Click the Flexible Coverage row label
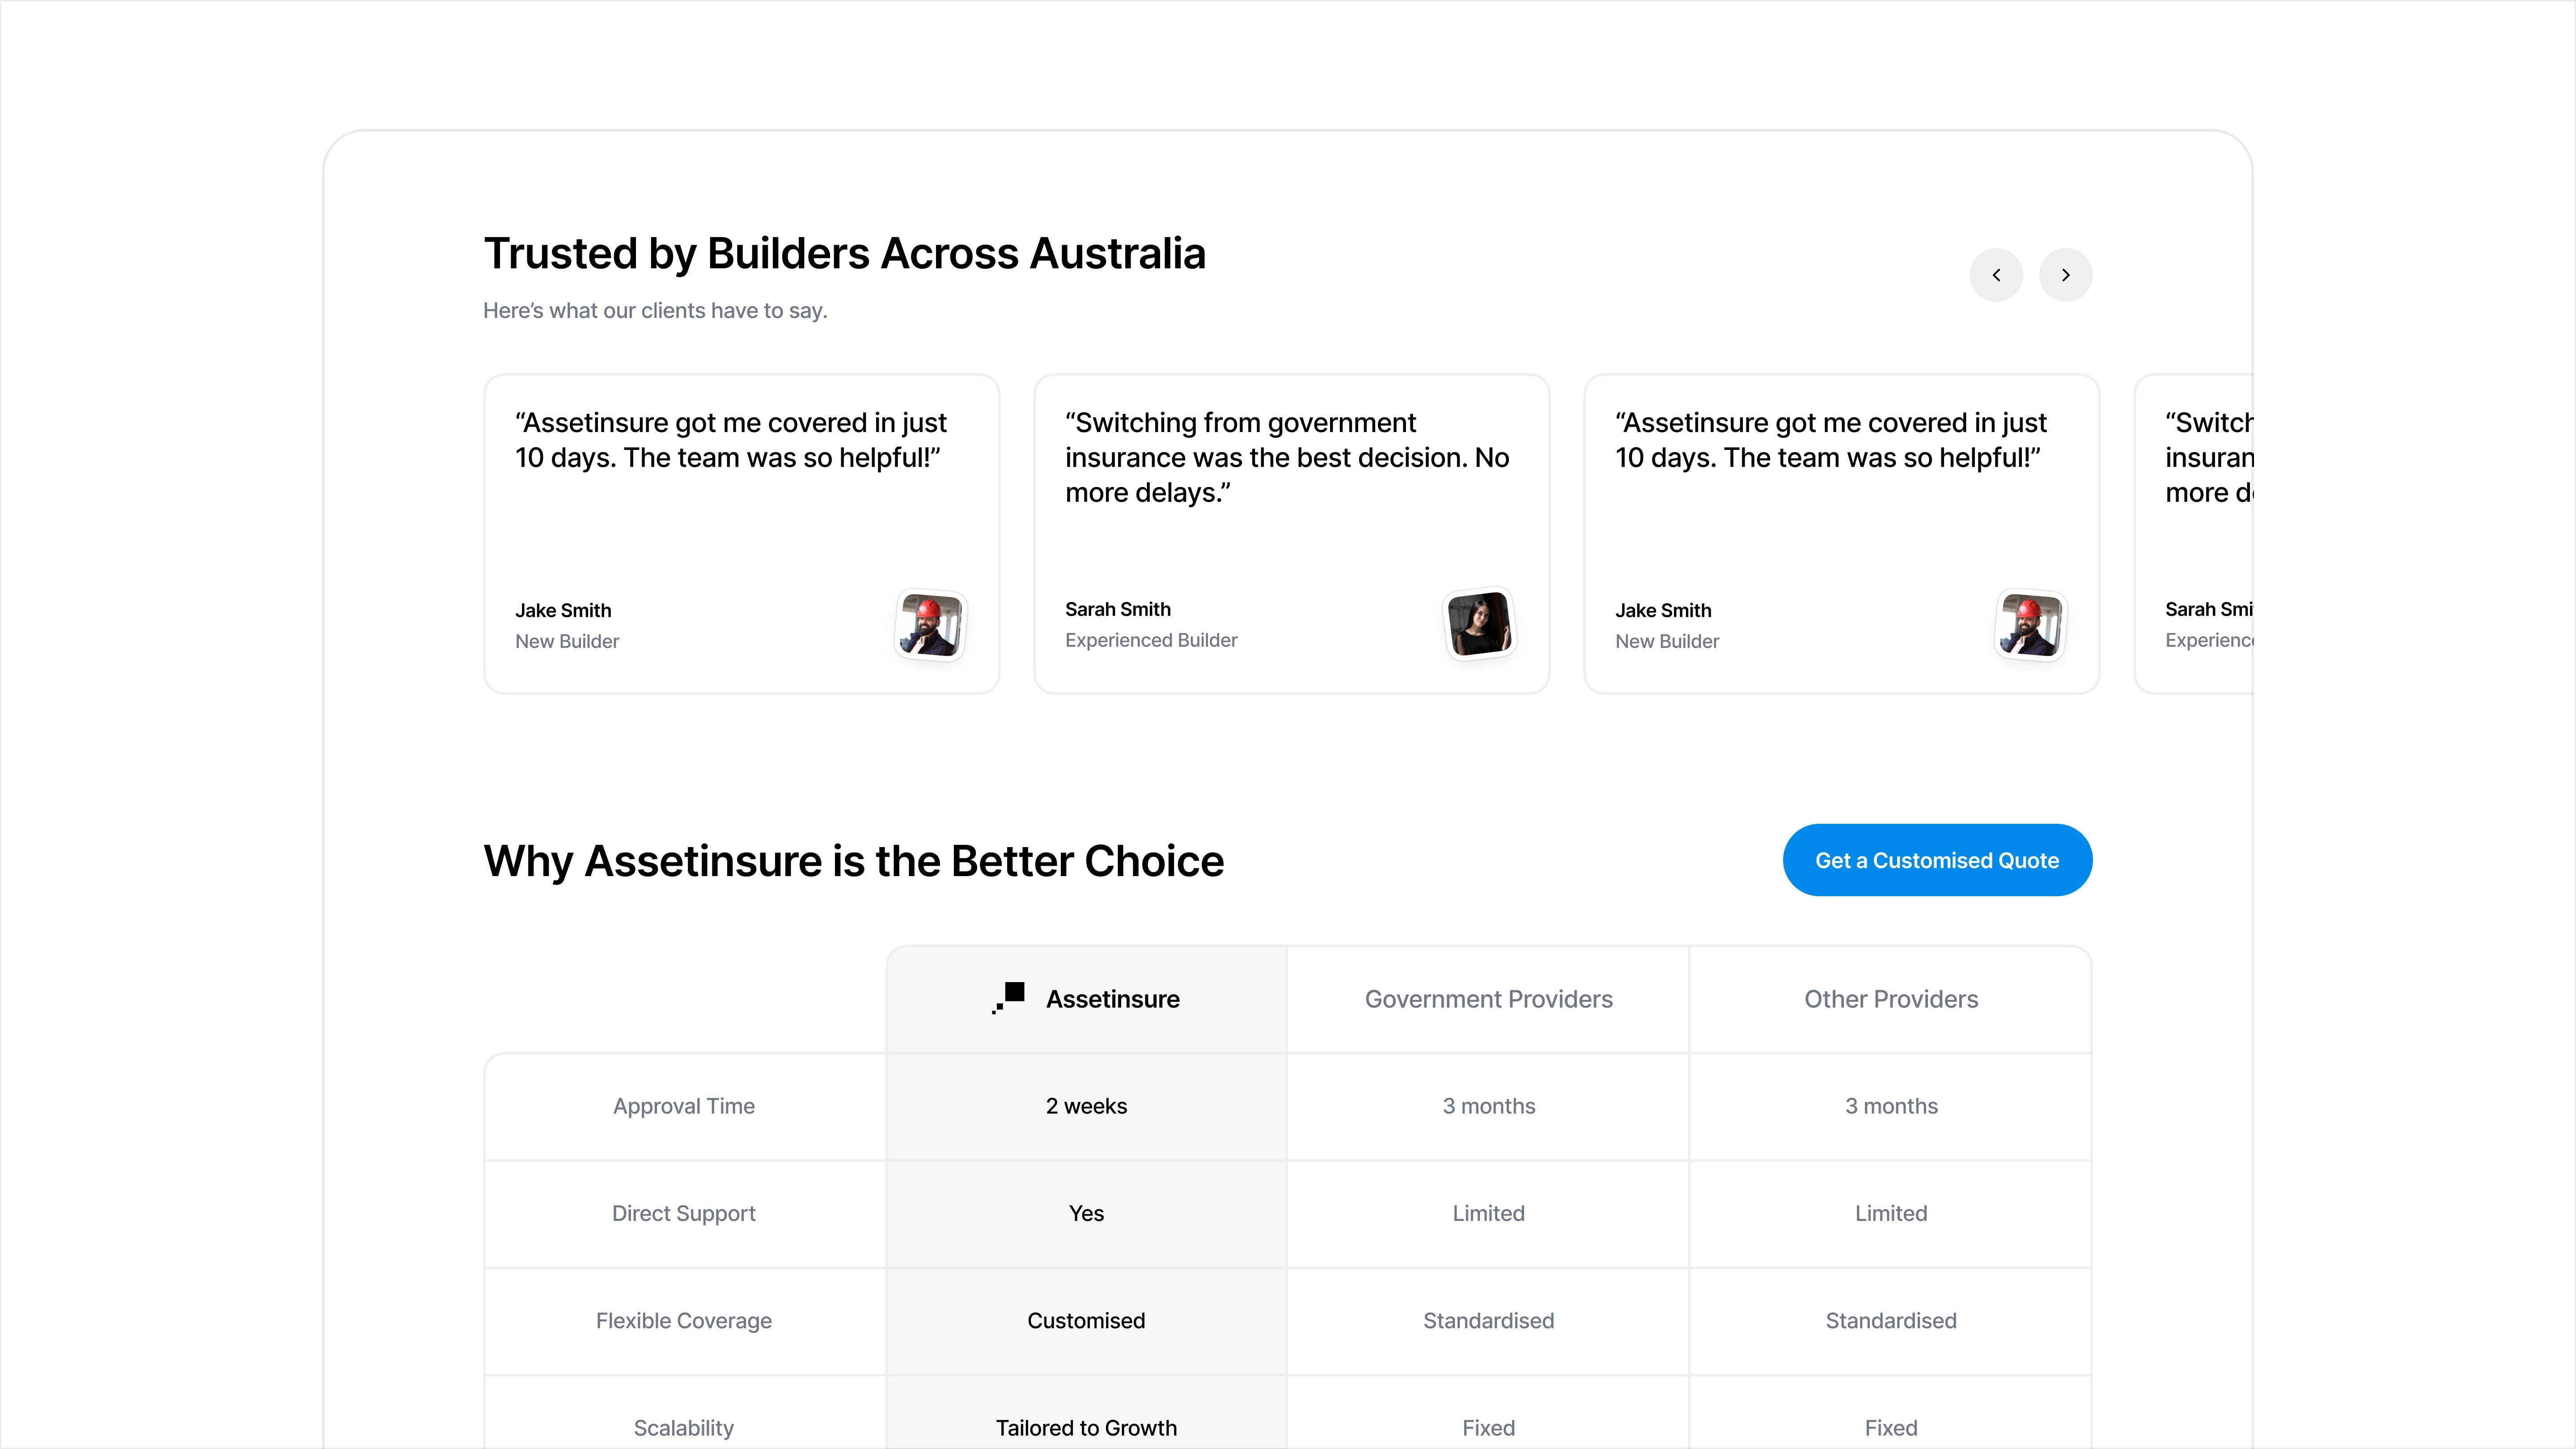The height and width of the screenshot is (1449, 2576). 684,1320
